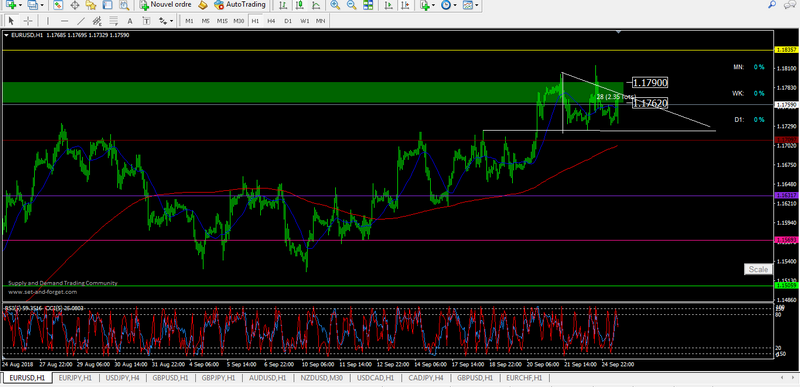The width and height of the screenshot is (800, 387).
Task: Click the Nouvel ordre button
Action: point(165,5)
